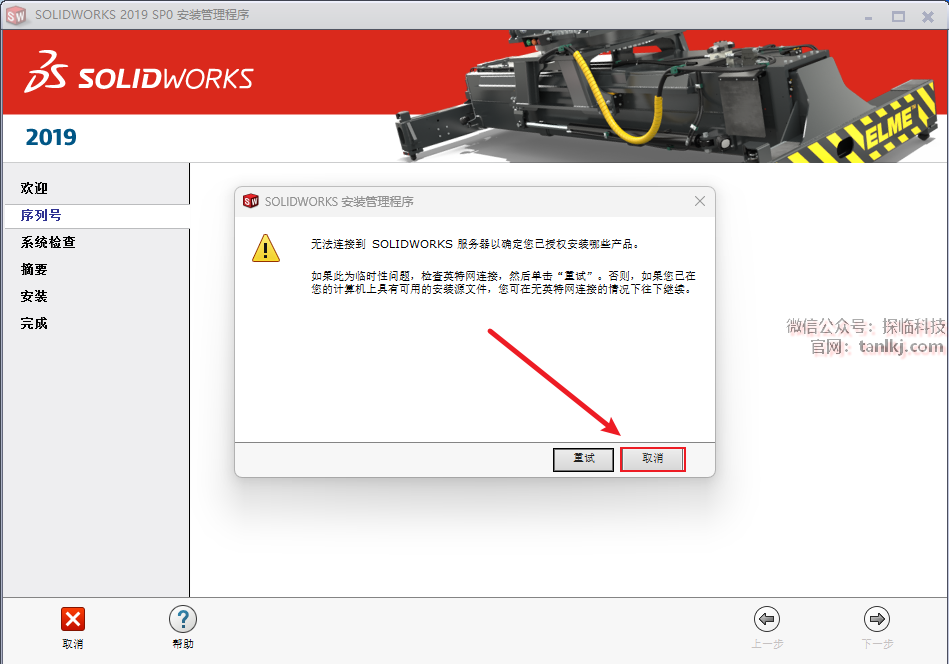This screenshot has width=949, height=664.
Task: Maximize the installation manager window
Action: 898,16
